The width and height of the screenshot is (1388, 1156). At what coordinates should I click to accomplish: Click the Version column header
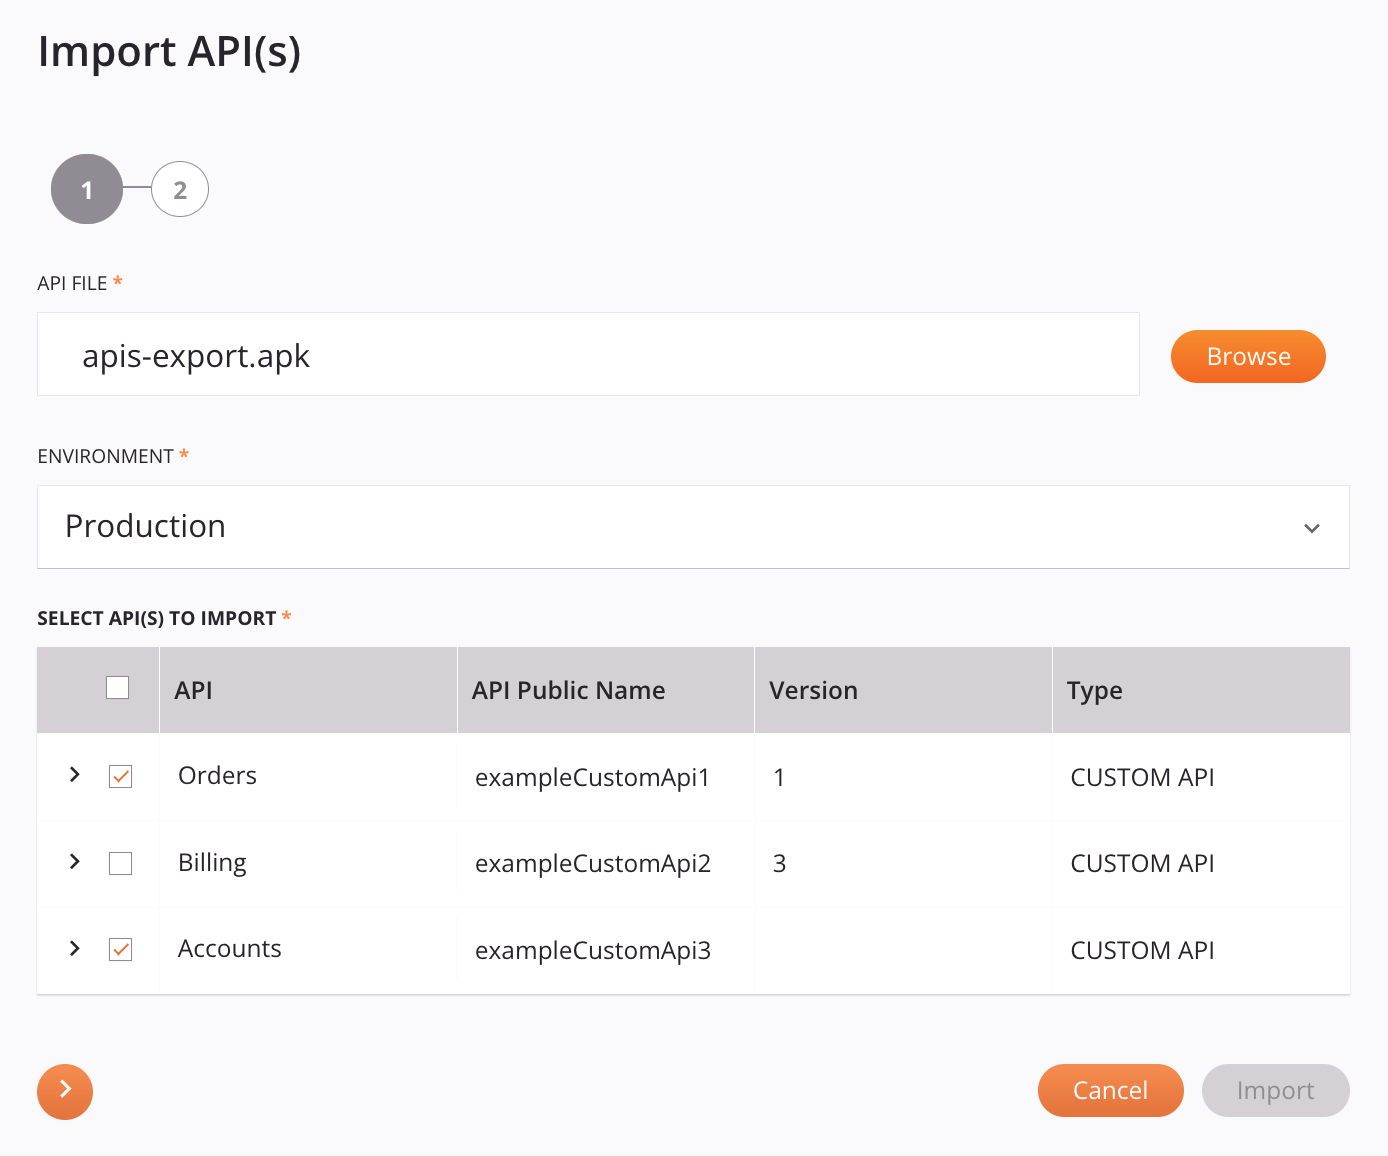[813, 690]
